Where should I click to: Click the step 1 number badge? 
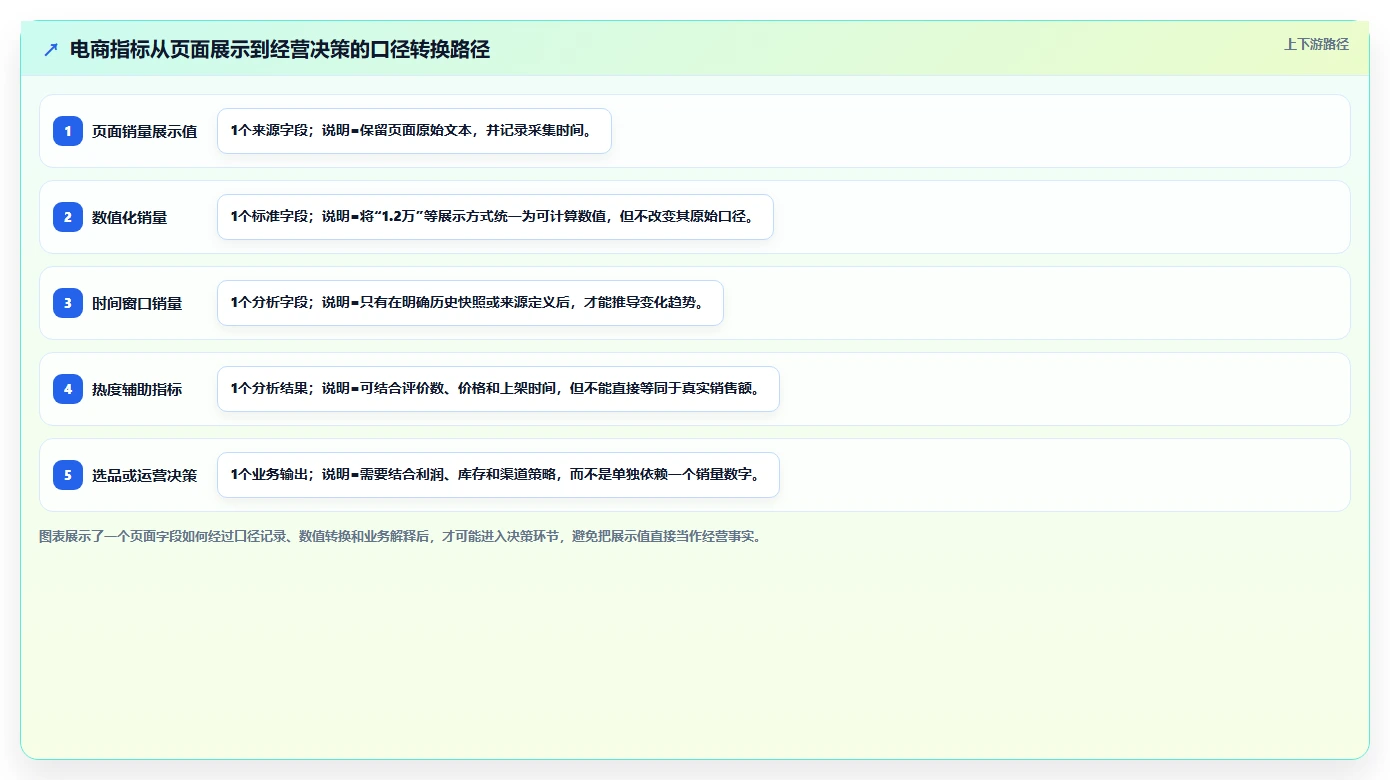pos(68,131)
